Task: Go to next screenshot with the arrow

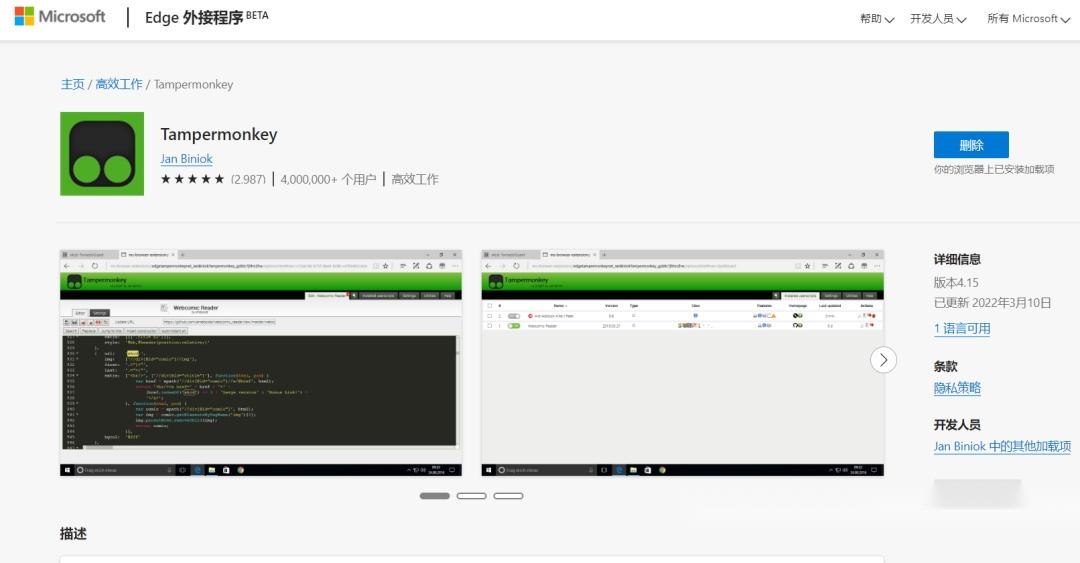Action: pos(883,360)
